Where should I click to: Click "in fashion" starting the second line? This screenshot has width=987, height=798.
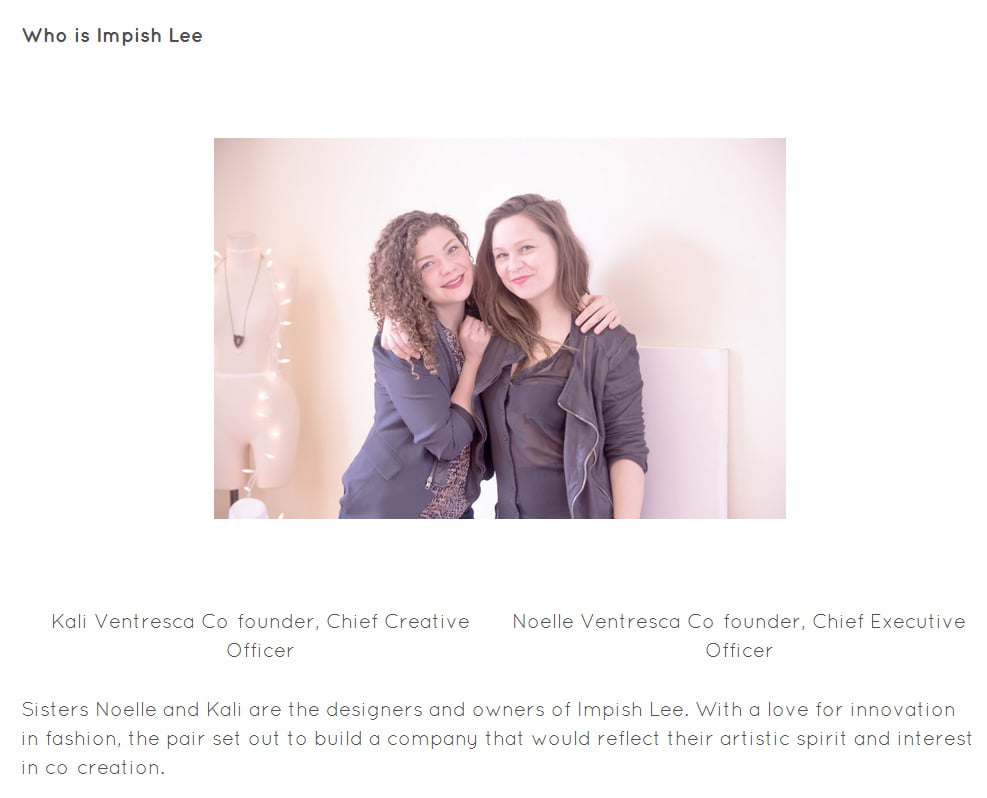pos(70,739)
